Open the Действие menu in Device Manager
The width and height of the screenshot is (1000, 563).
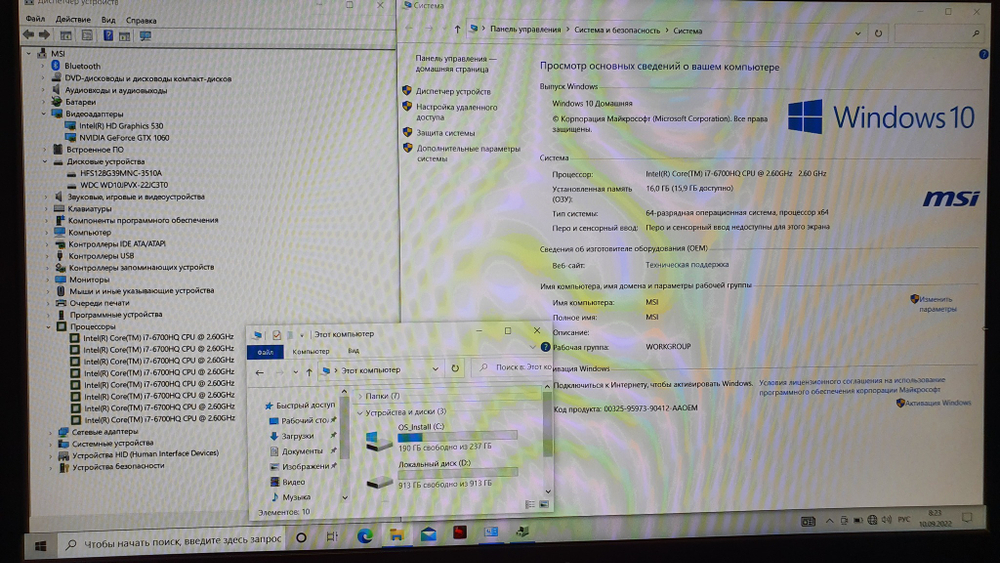73,20
